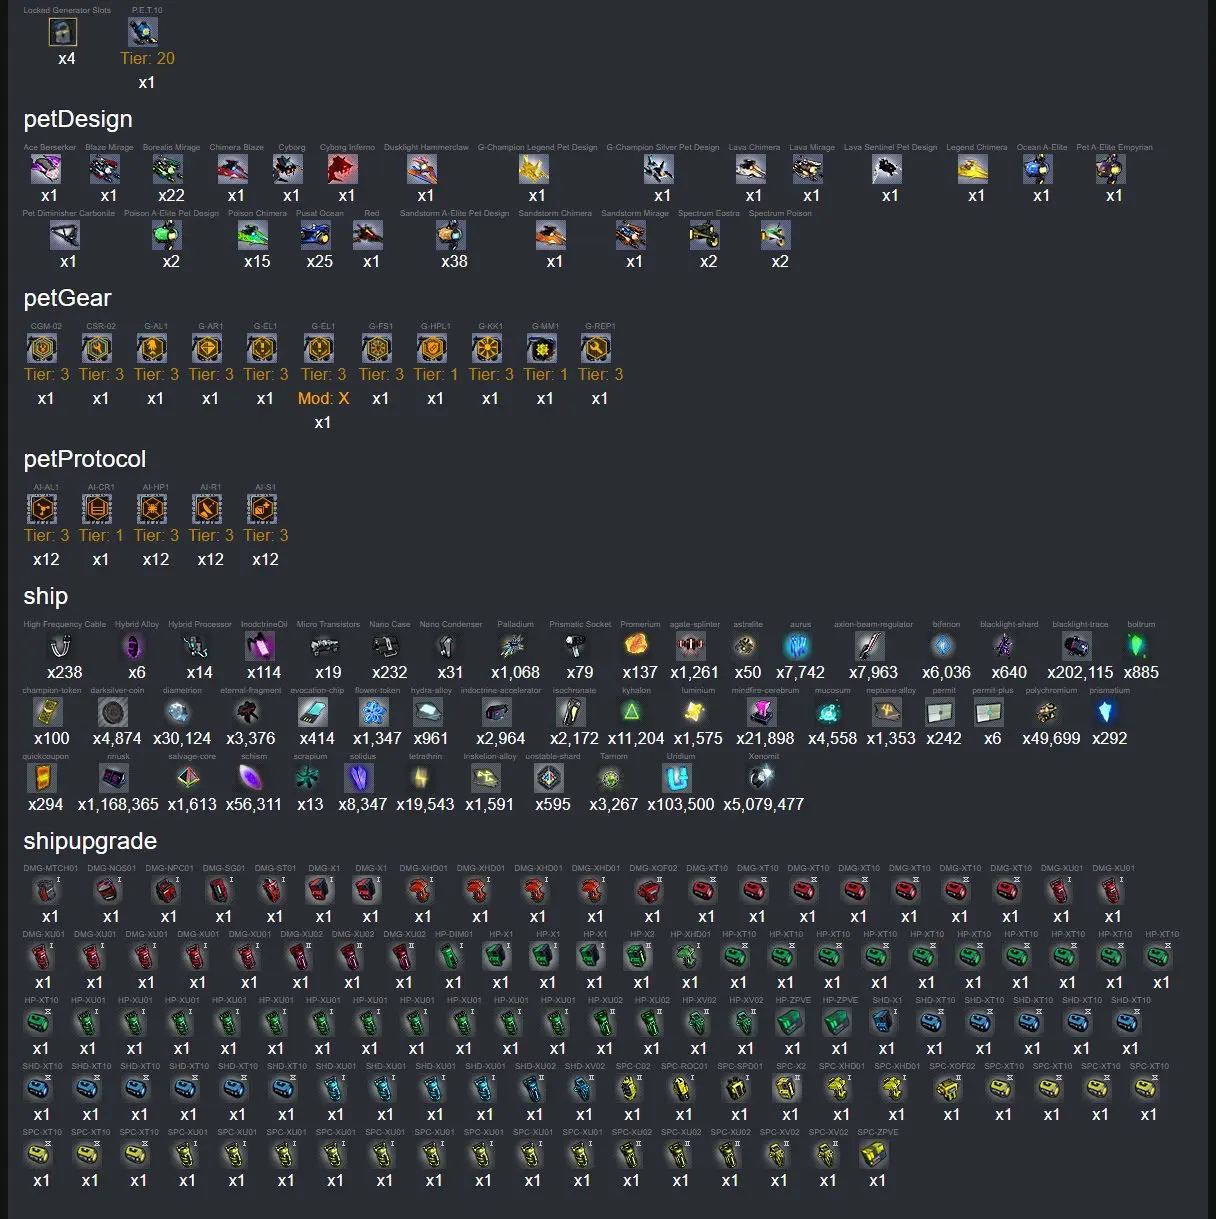The width and height of the screenshot is (1216, 1219).
Task: Click the DMG-MTCH01 ship upgrade
Action: (47, 890)
